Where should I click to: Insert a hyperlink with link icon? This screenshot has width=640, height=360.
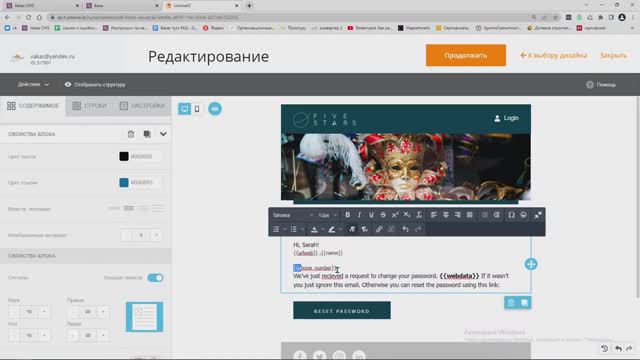pyautogui.click(x=379, y=229)
